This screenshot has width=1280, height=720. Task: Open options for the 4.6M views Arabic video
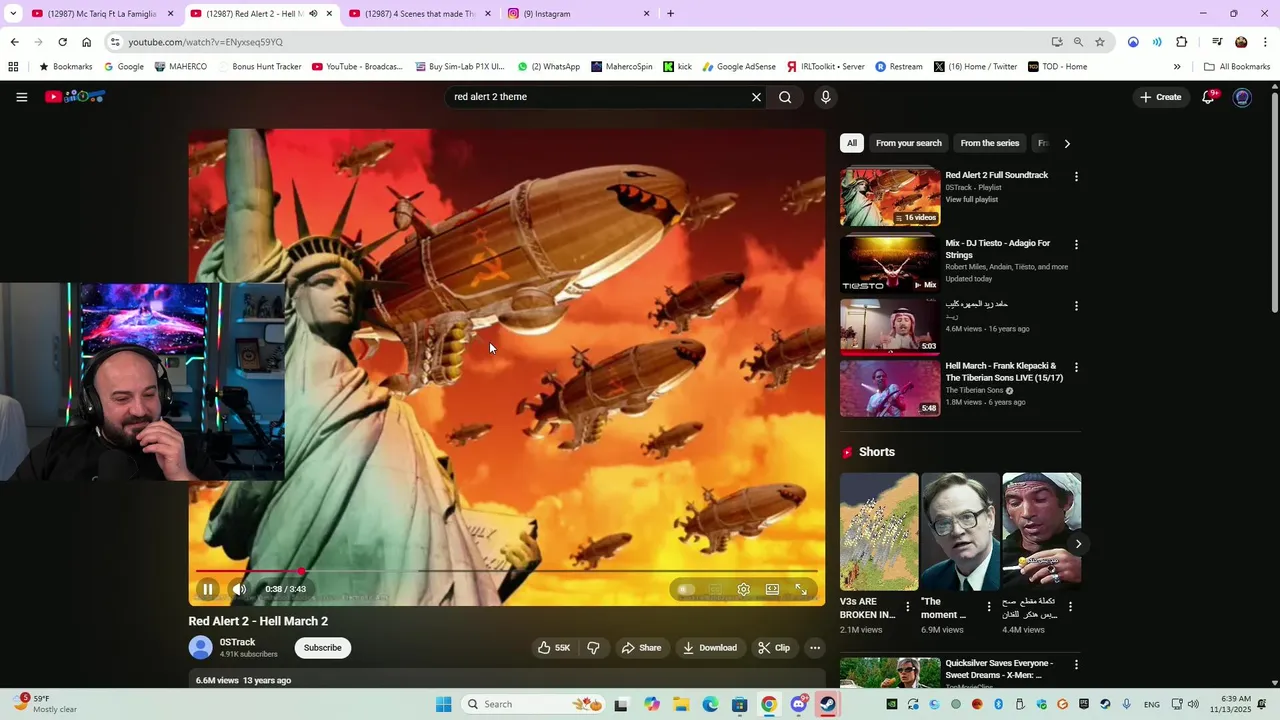[1076, 306]
